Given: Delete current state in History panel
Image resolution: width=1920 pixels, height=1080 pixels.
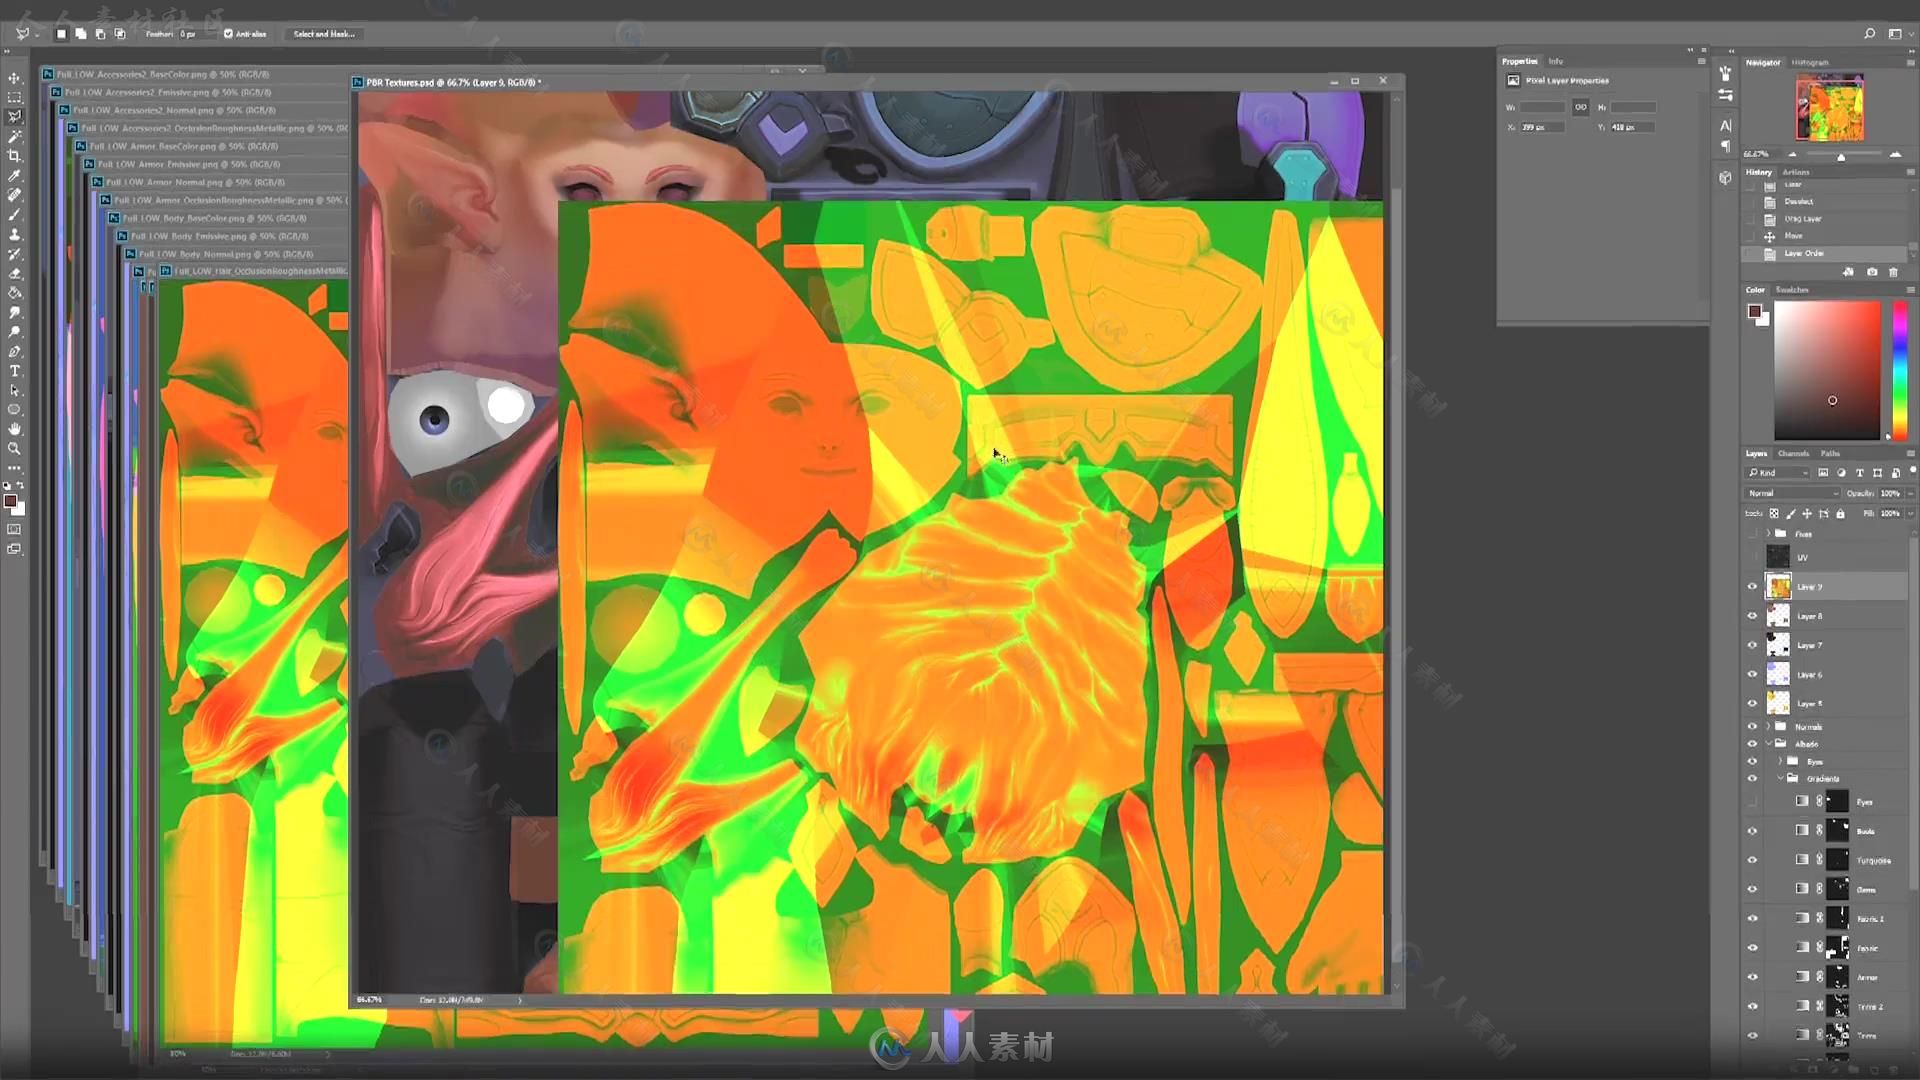Looking at the screenshot, I should [1893, 272].
